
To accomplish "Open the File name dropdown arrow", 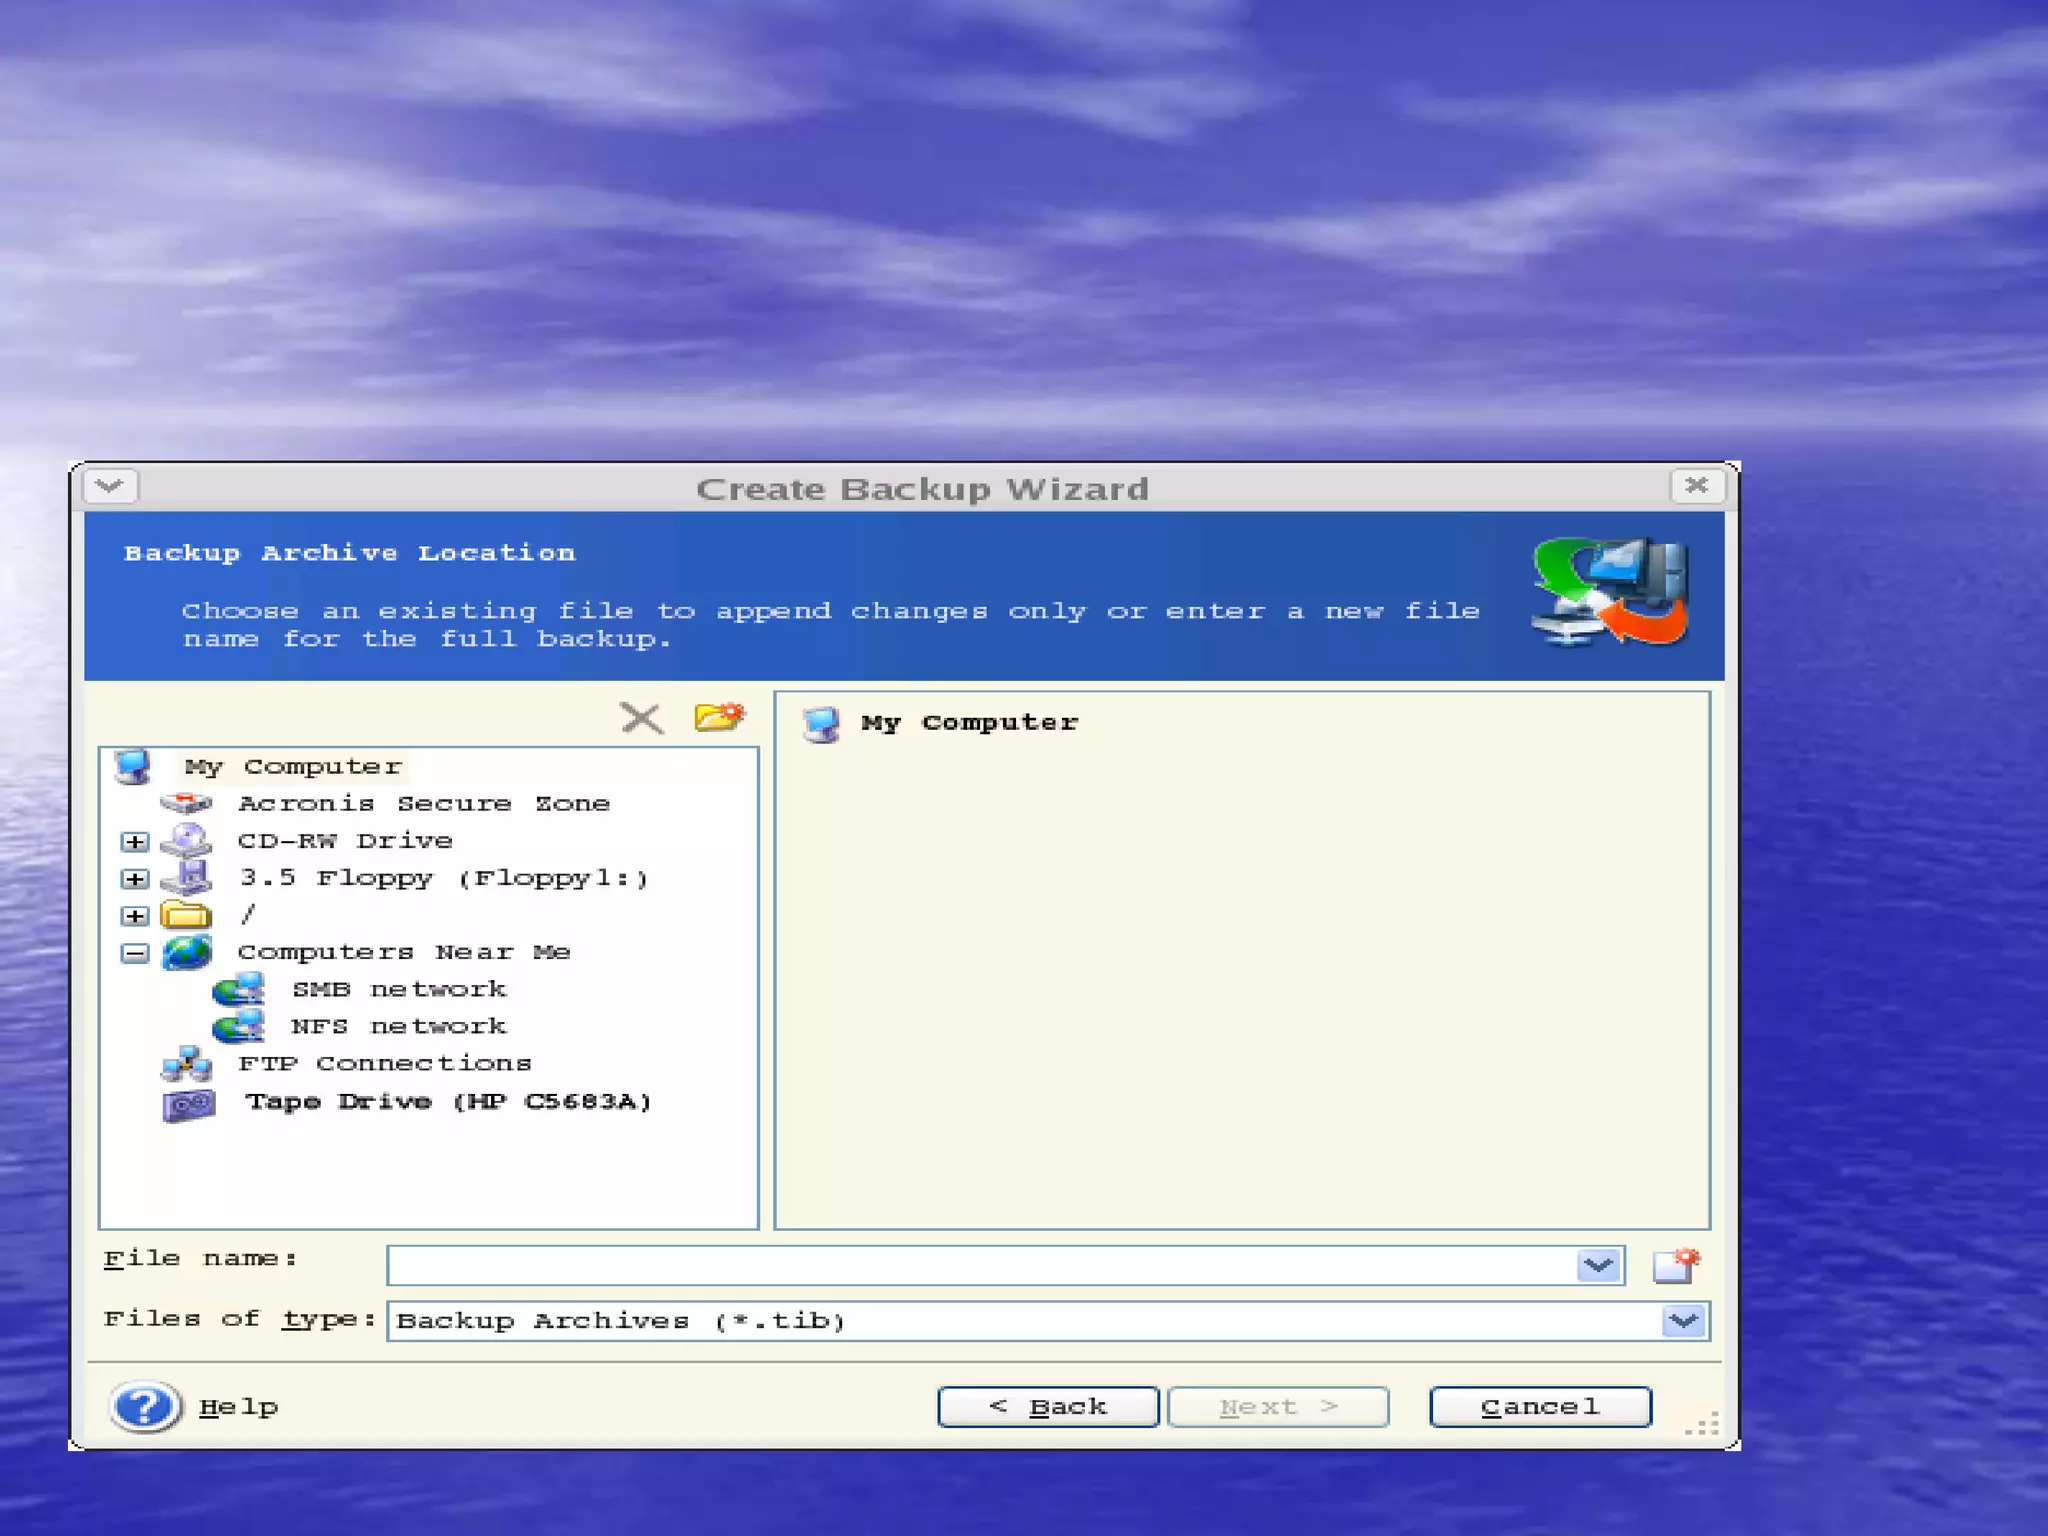I will (1597, 1265).
